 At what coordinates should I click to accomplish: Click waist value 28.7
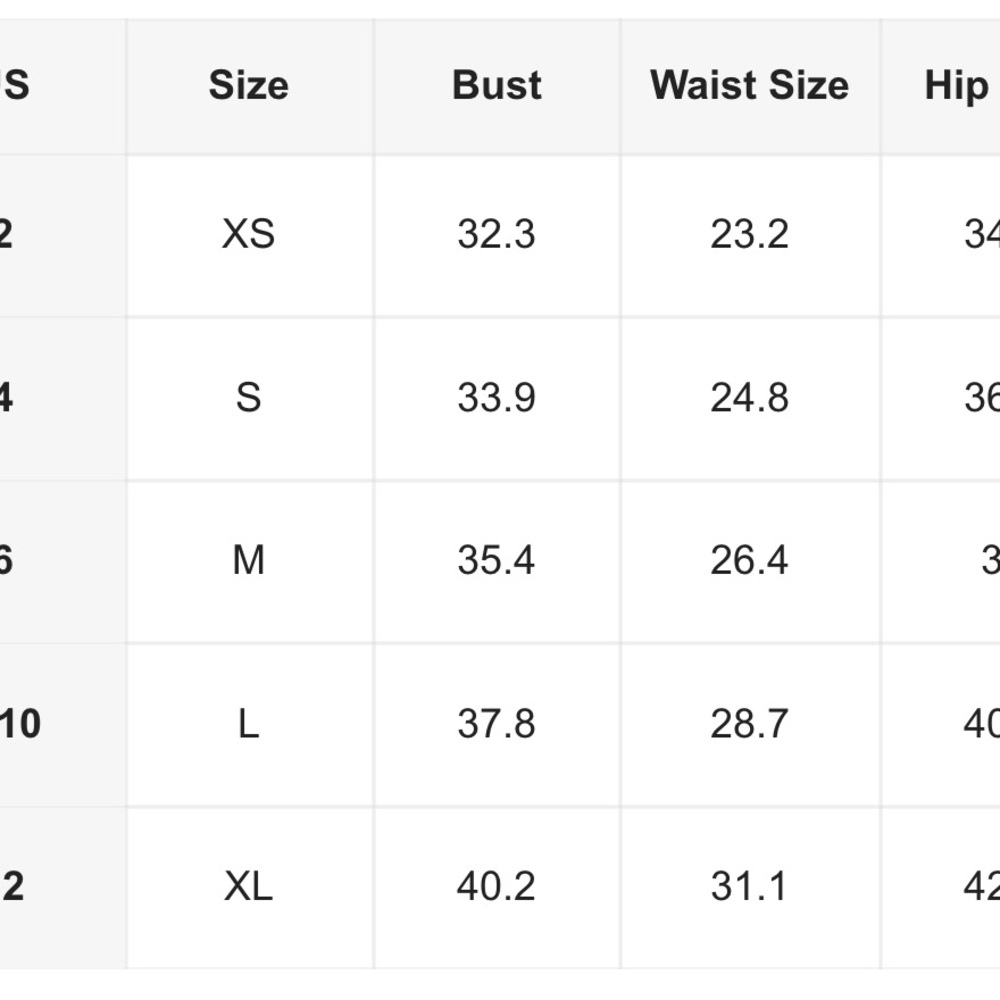click(x=749, y=724)
